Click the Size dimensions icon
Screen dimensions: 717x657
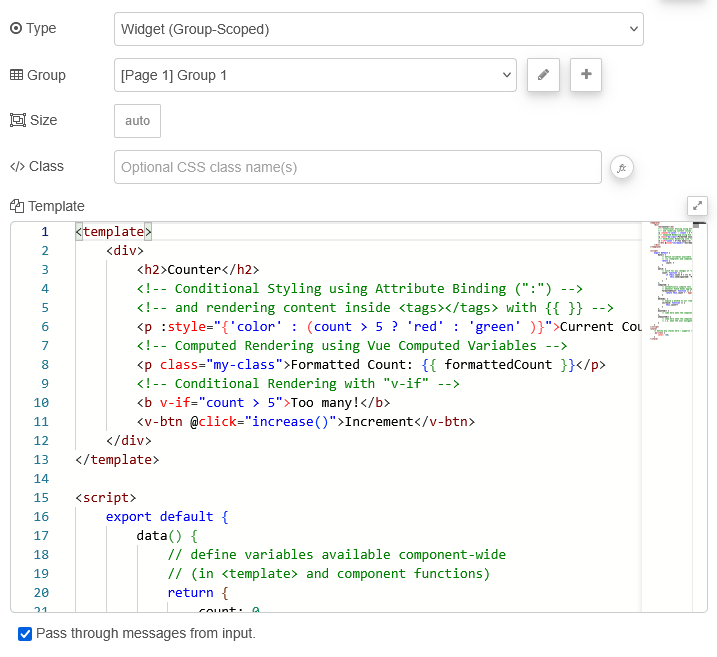pyautogui.click(x=17, y=121)
